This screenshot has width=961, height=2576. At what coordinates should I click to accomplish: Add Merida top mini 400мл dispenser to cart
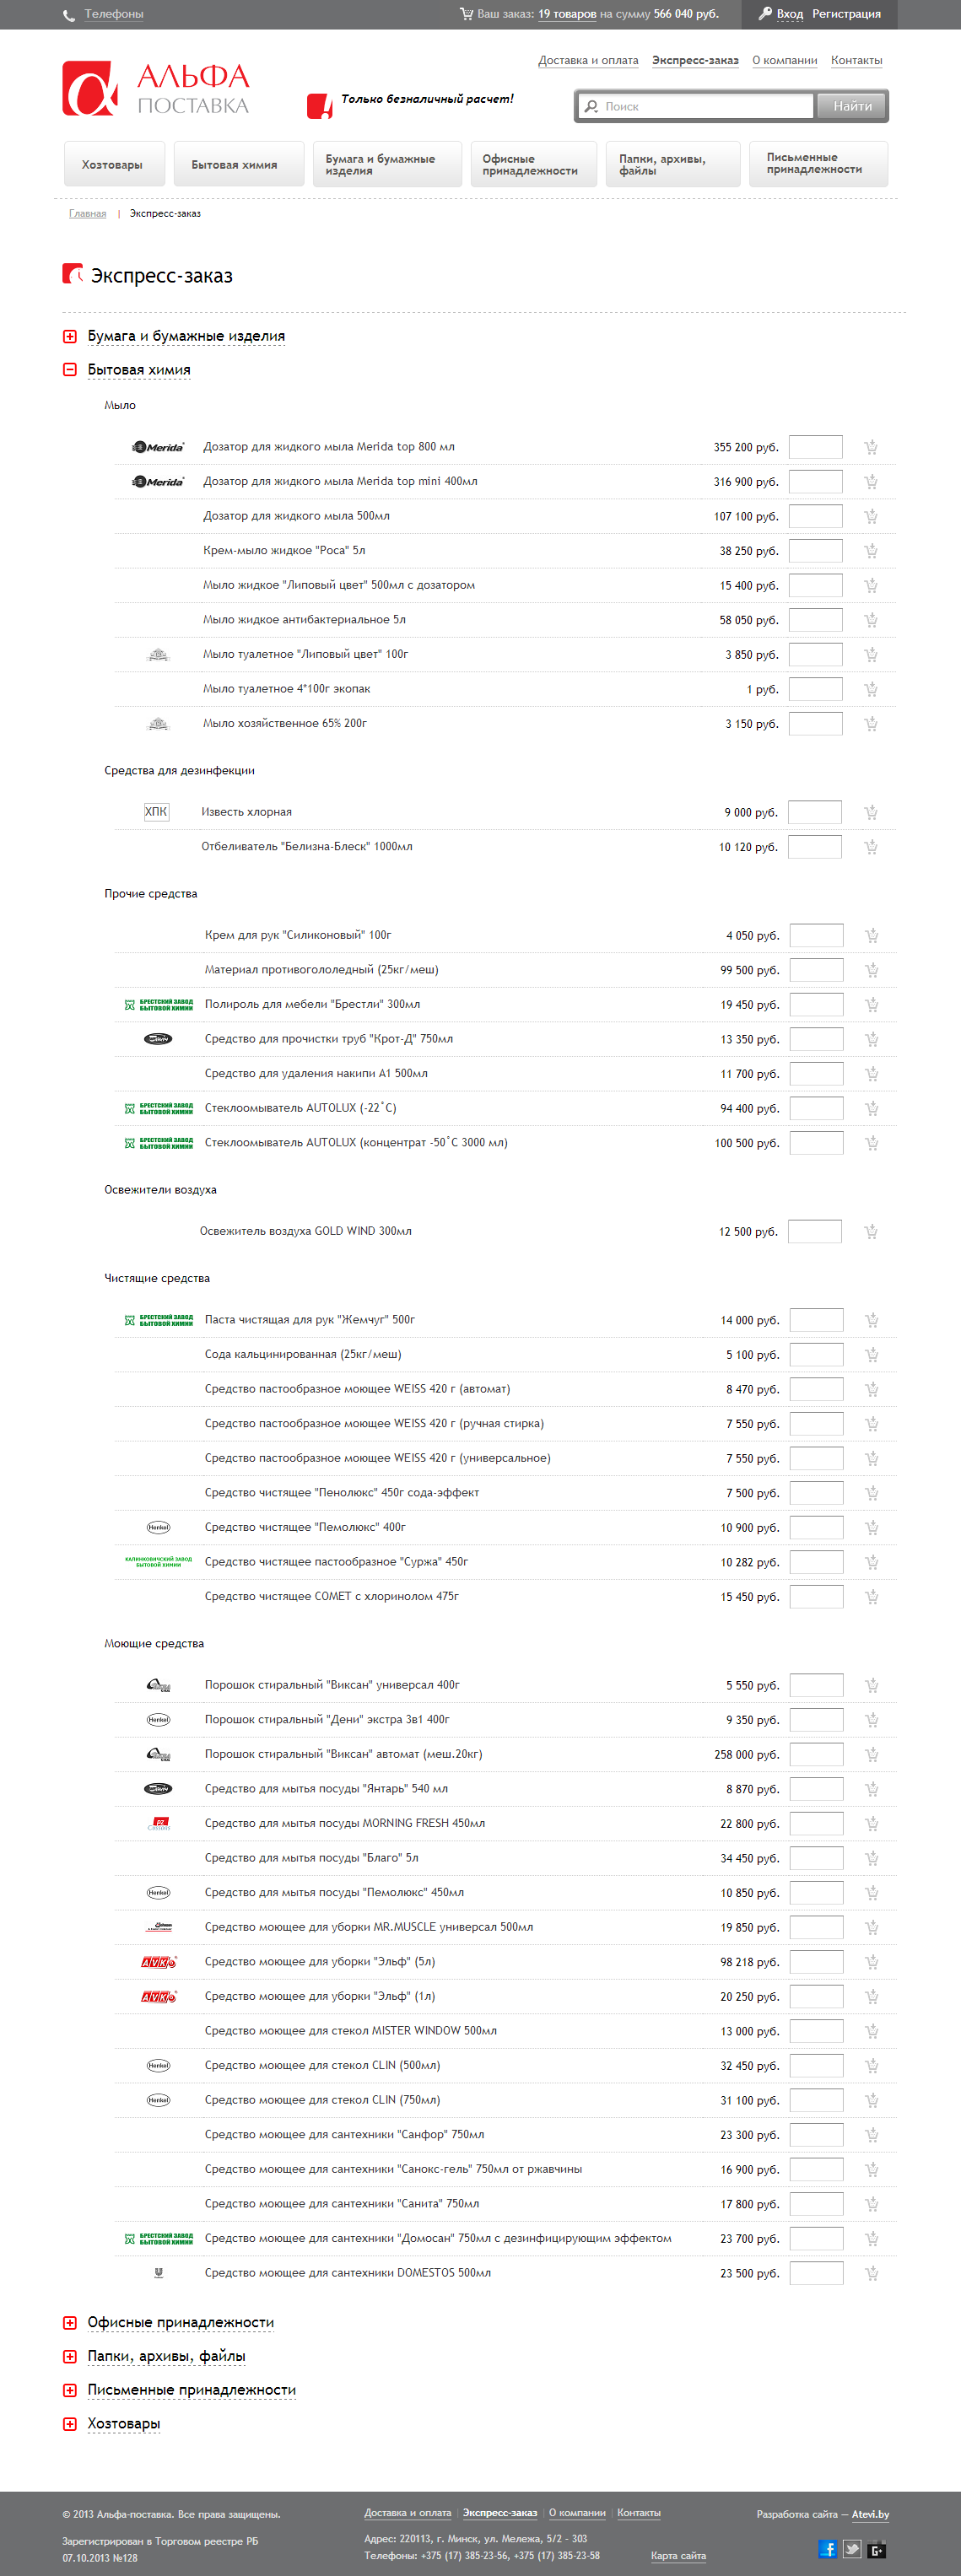pyautogui.click(x=871, y=482)
